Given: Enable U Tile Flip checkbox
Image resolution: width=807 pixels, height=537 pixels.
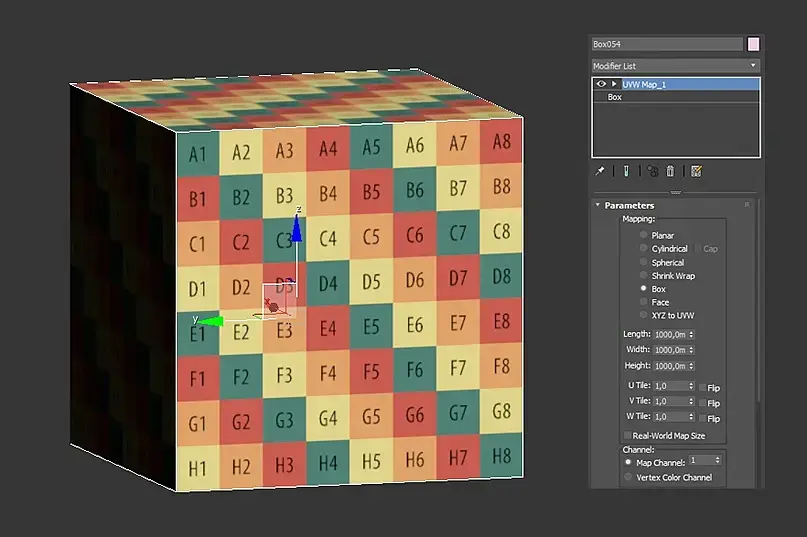Looking at the screenshot, I should pos(703,387).
